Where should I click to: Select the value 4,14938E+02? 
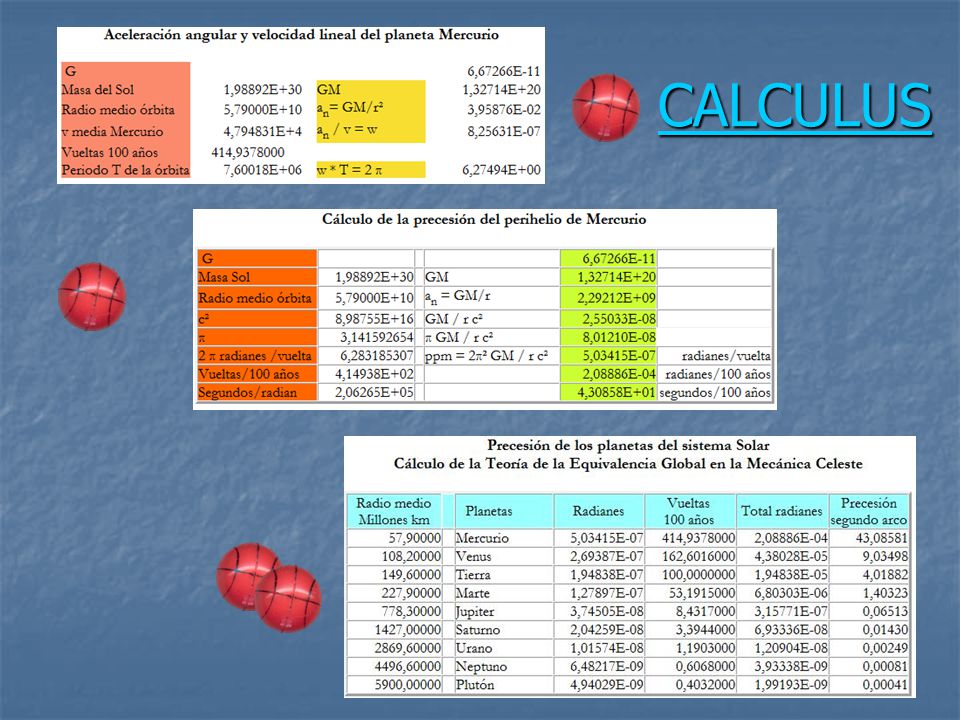[374, 373]
